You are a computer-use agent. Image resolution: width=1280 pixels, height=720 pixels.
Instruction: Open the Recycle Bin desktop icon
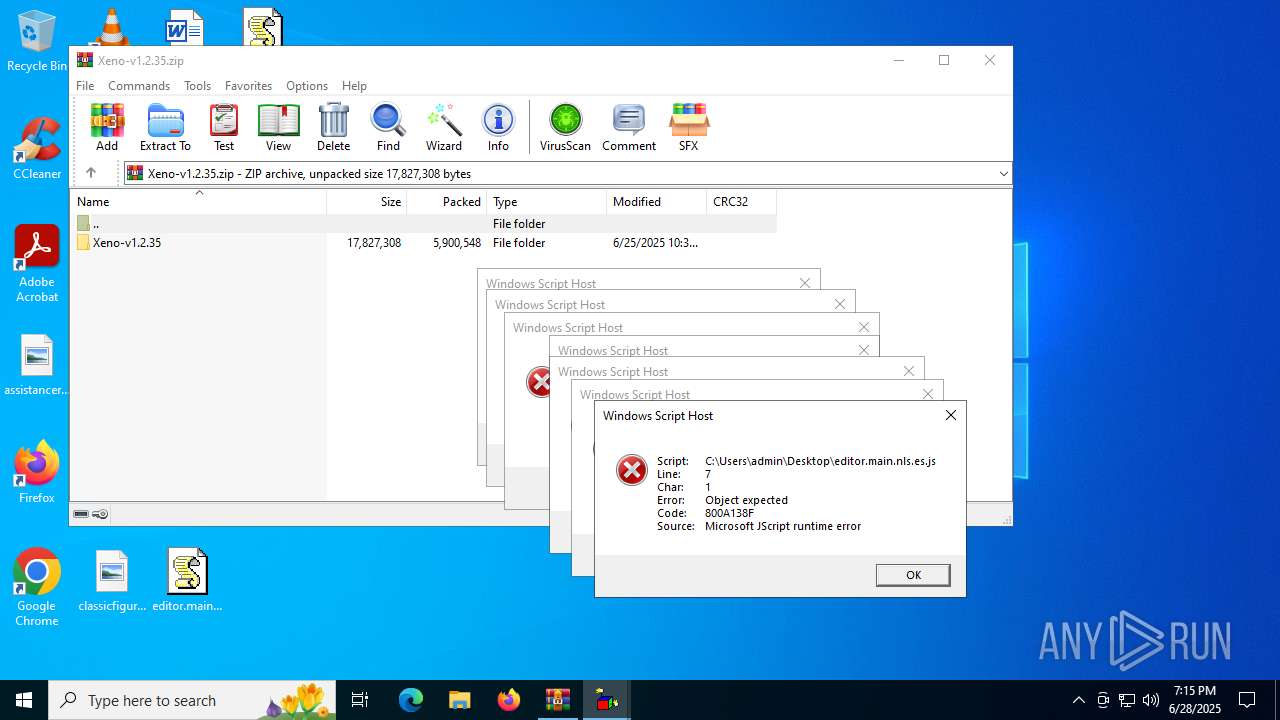click(37, 42)
